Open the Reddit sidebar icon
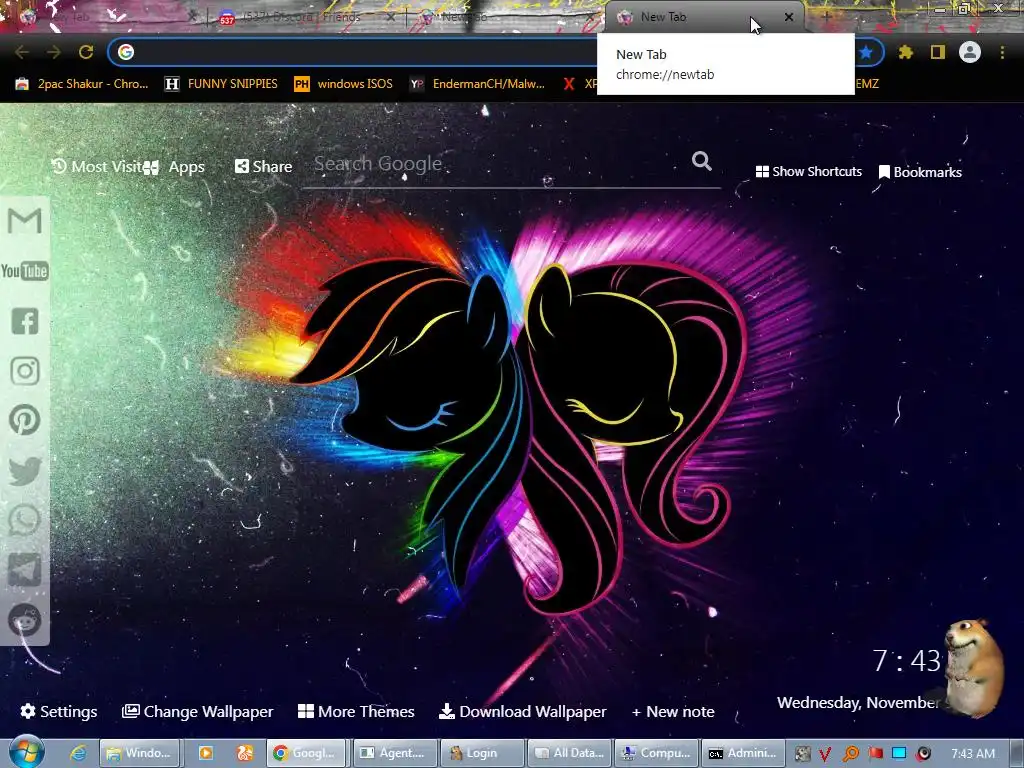1024x768 pixels. pos(25,620)
